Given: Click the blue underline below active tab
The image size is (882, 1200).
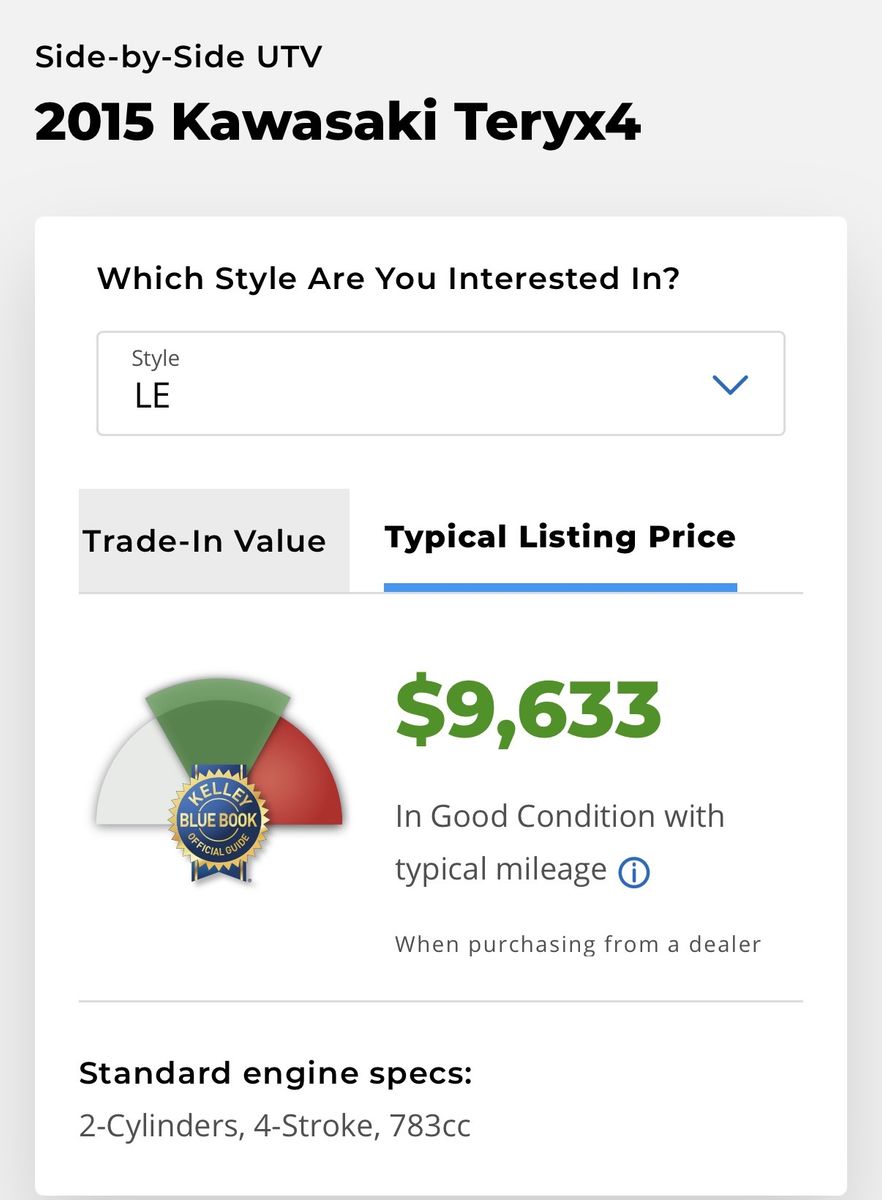Looking at the screenshot, I should tap(560, 587).
